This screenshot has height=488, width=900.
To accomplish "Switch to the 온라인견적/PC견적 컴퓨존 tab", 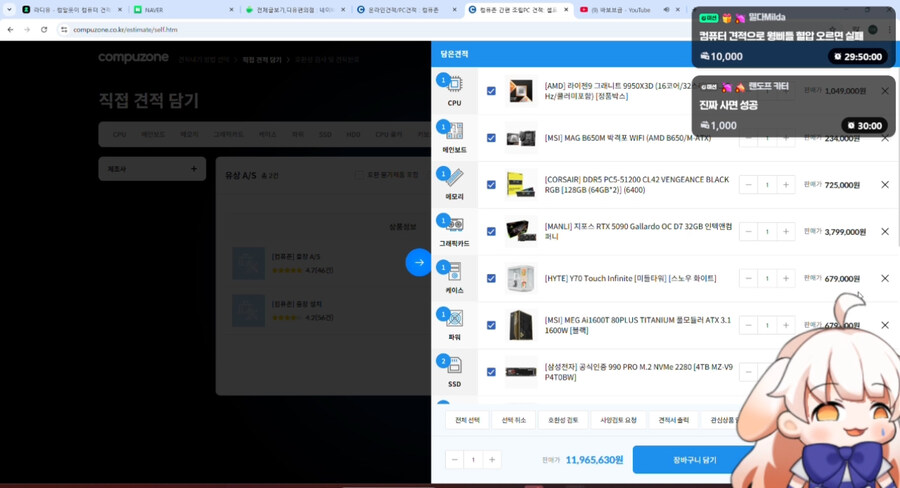I will pos(405,10).
